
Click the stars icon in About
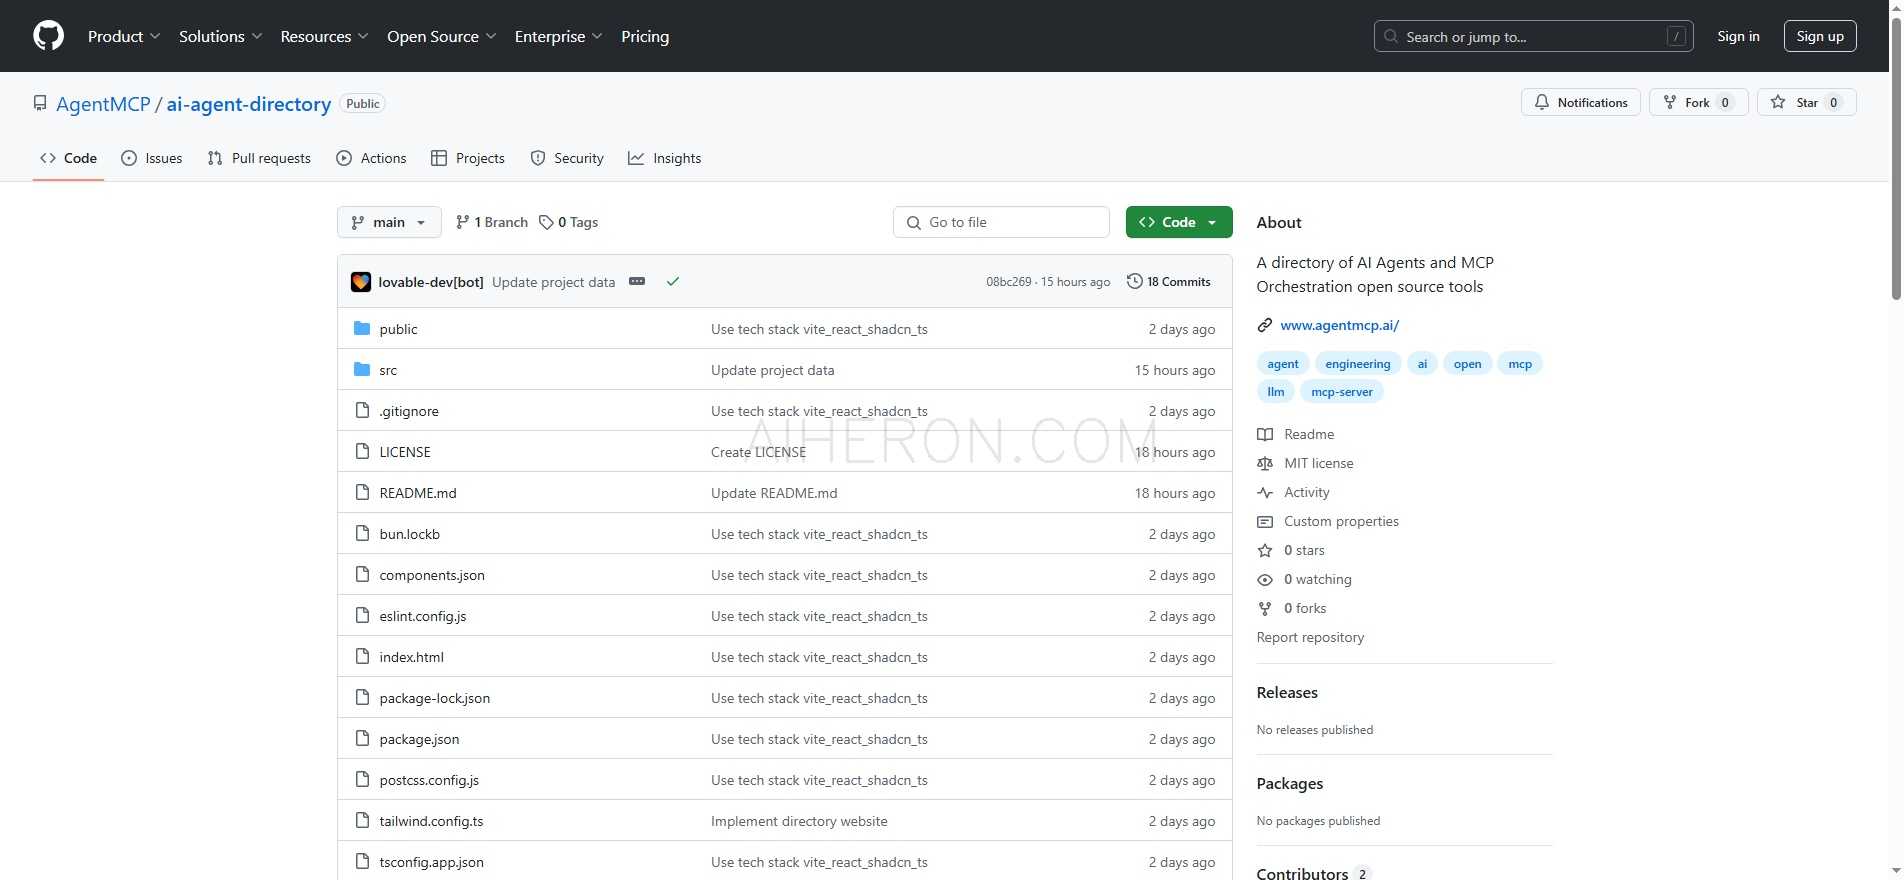click(1265, 550)
